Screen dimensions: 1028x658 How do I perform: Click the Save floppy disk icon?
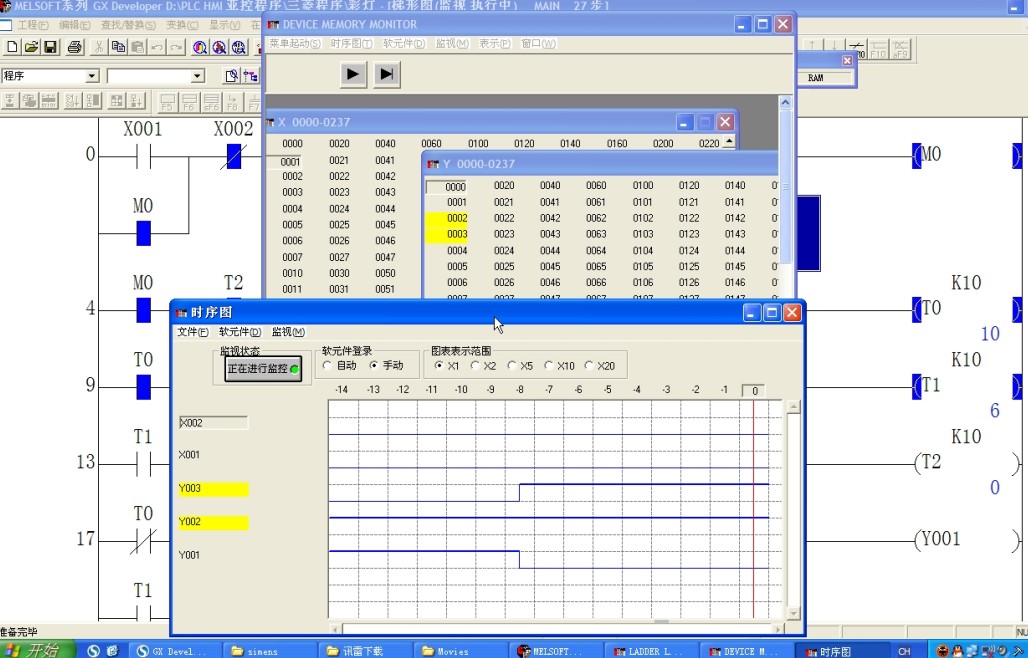[x=50, y=47]
